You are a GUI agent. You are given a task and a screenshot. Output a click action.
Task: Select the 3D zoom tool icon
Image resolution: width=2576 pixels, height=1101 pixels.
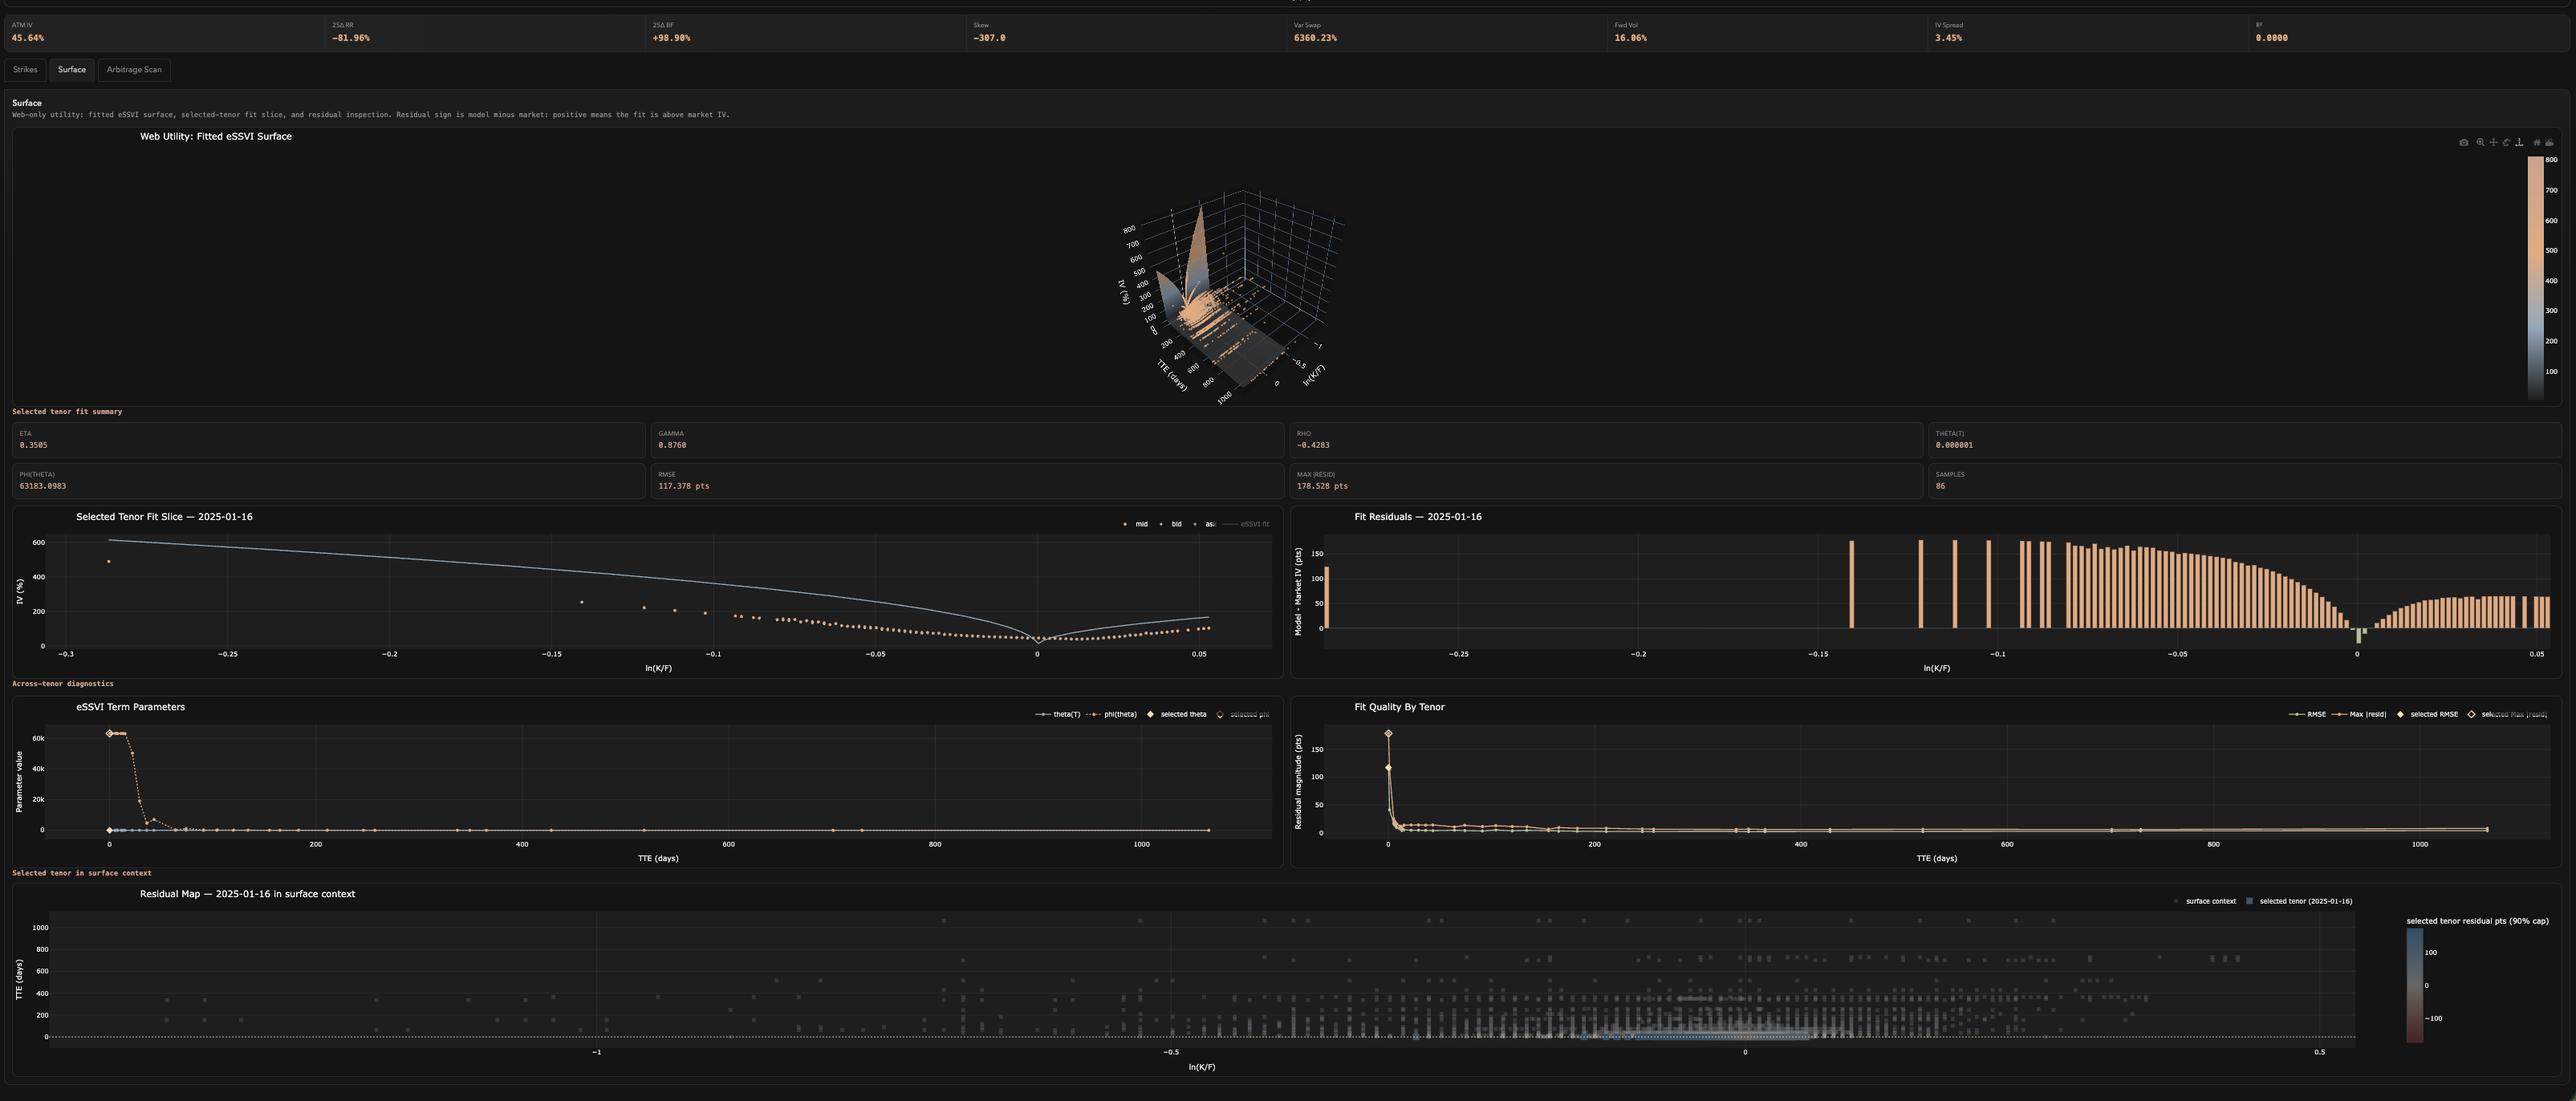[x=2480, y=143]
